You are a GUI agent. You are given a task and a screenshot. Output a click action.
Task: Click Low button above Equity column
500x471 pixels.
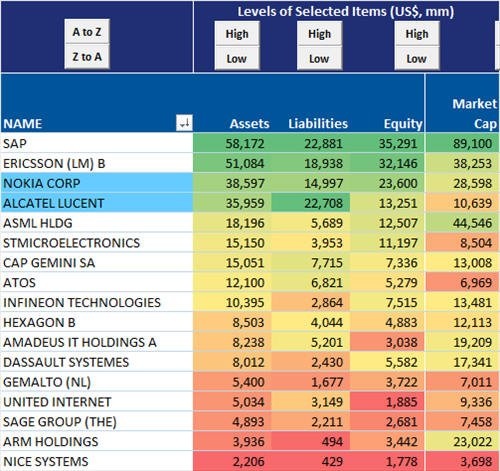tap(417, 59)
